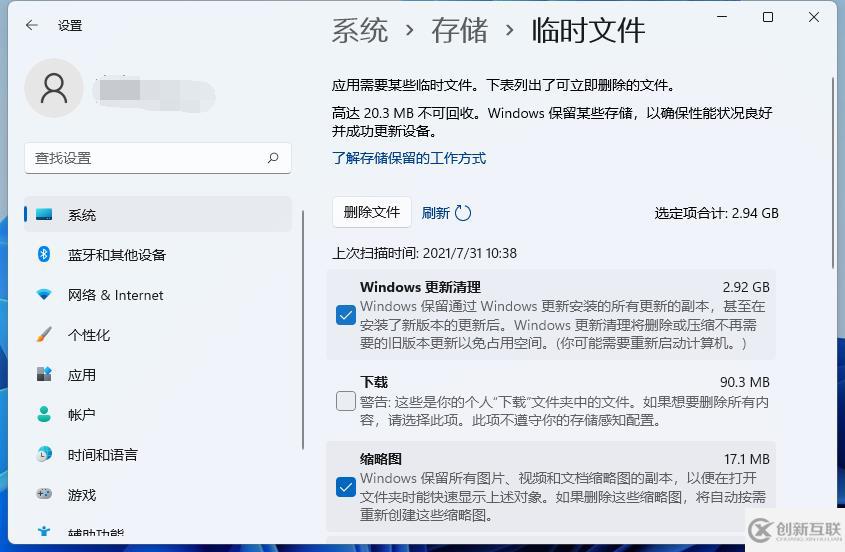
Task: Click the Bluetooth icon in sidebar
Action: [x=44, y=254]
